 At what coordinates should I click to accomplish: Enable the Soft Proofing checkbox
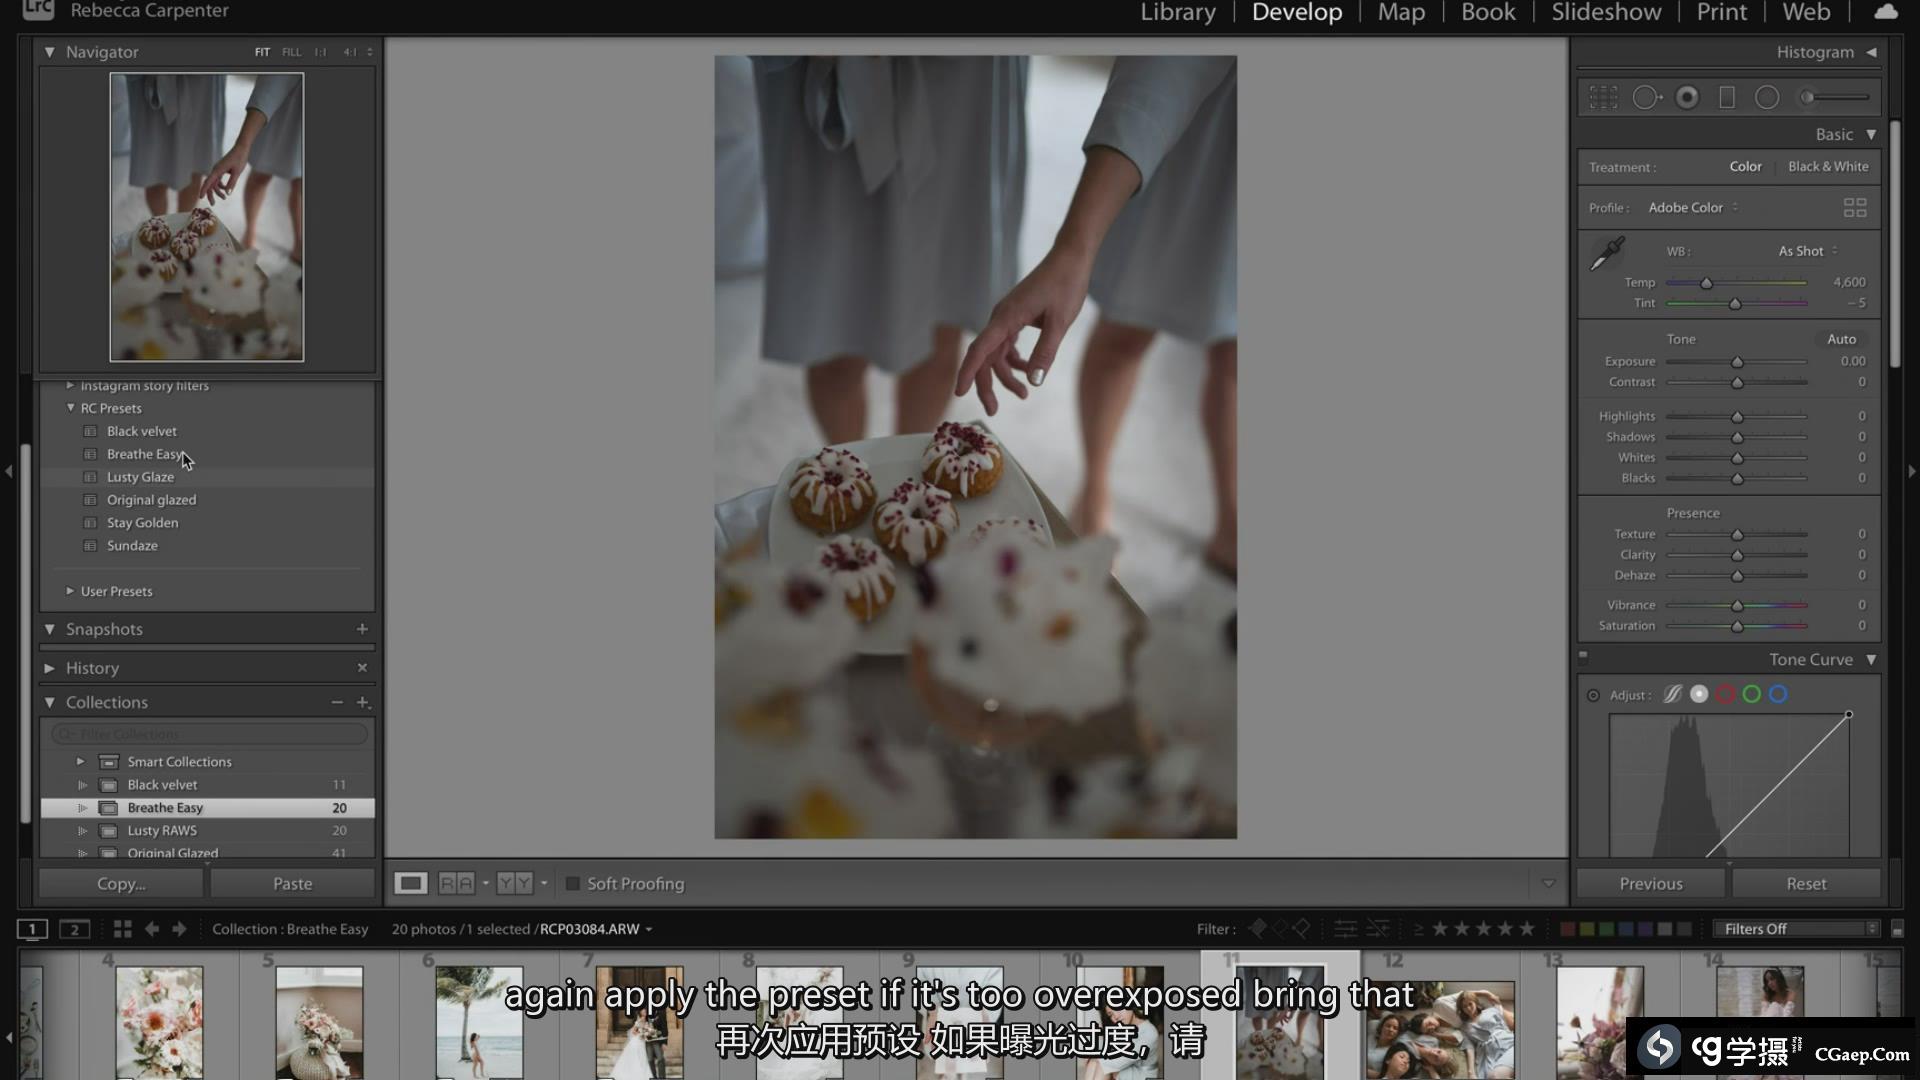pyautogui.click(x=573, y=884)
